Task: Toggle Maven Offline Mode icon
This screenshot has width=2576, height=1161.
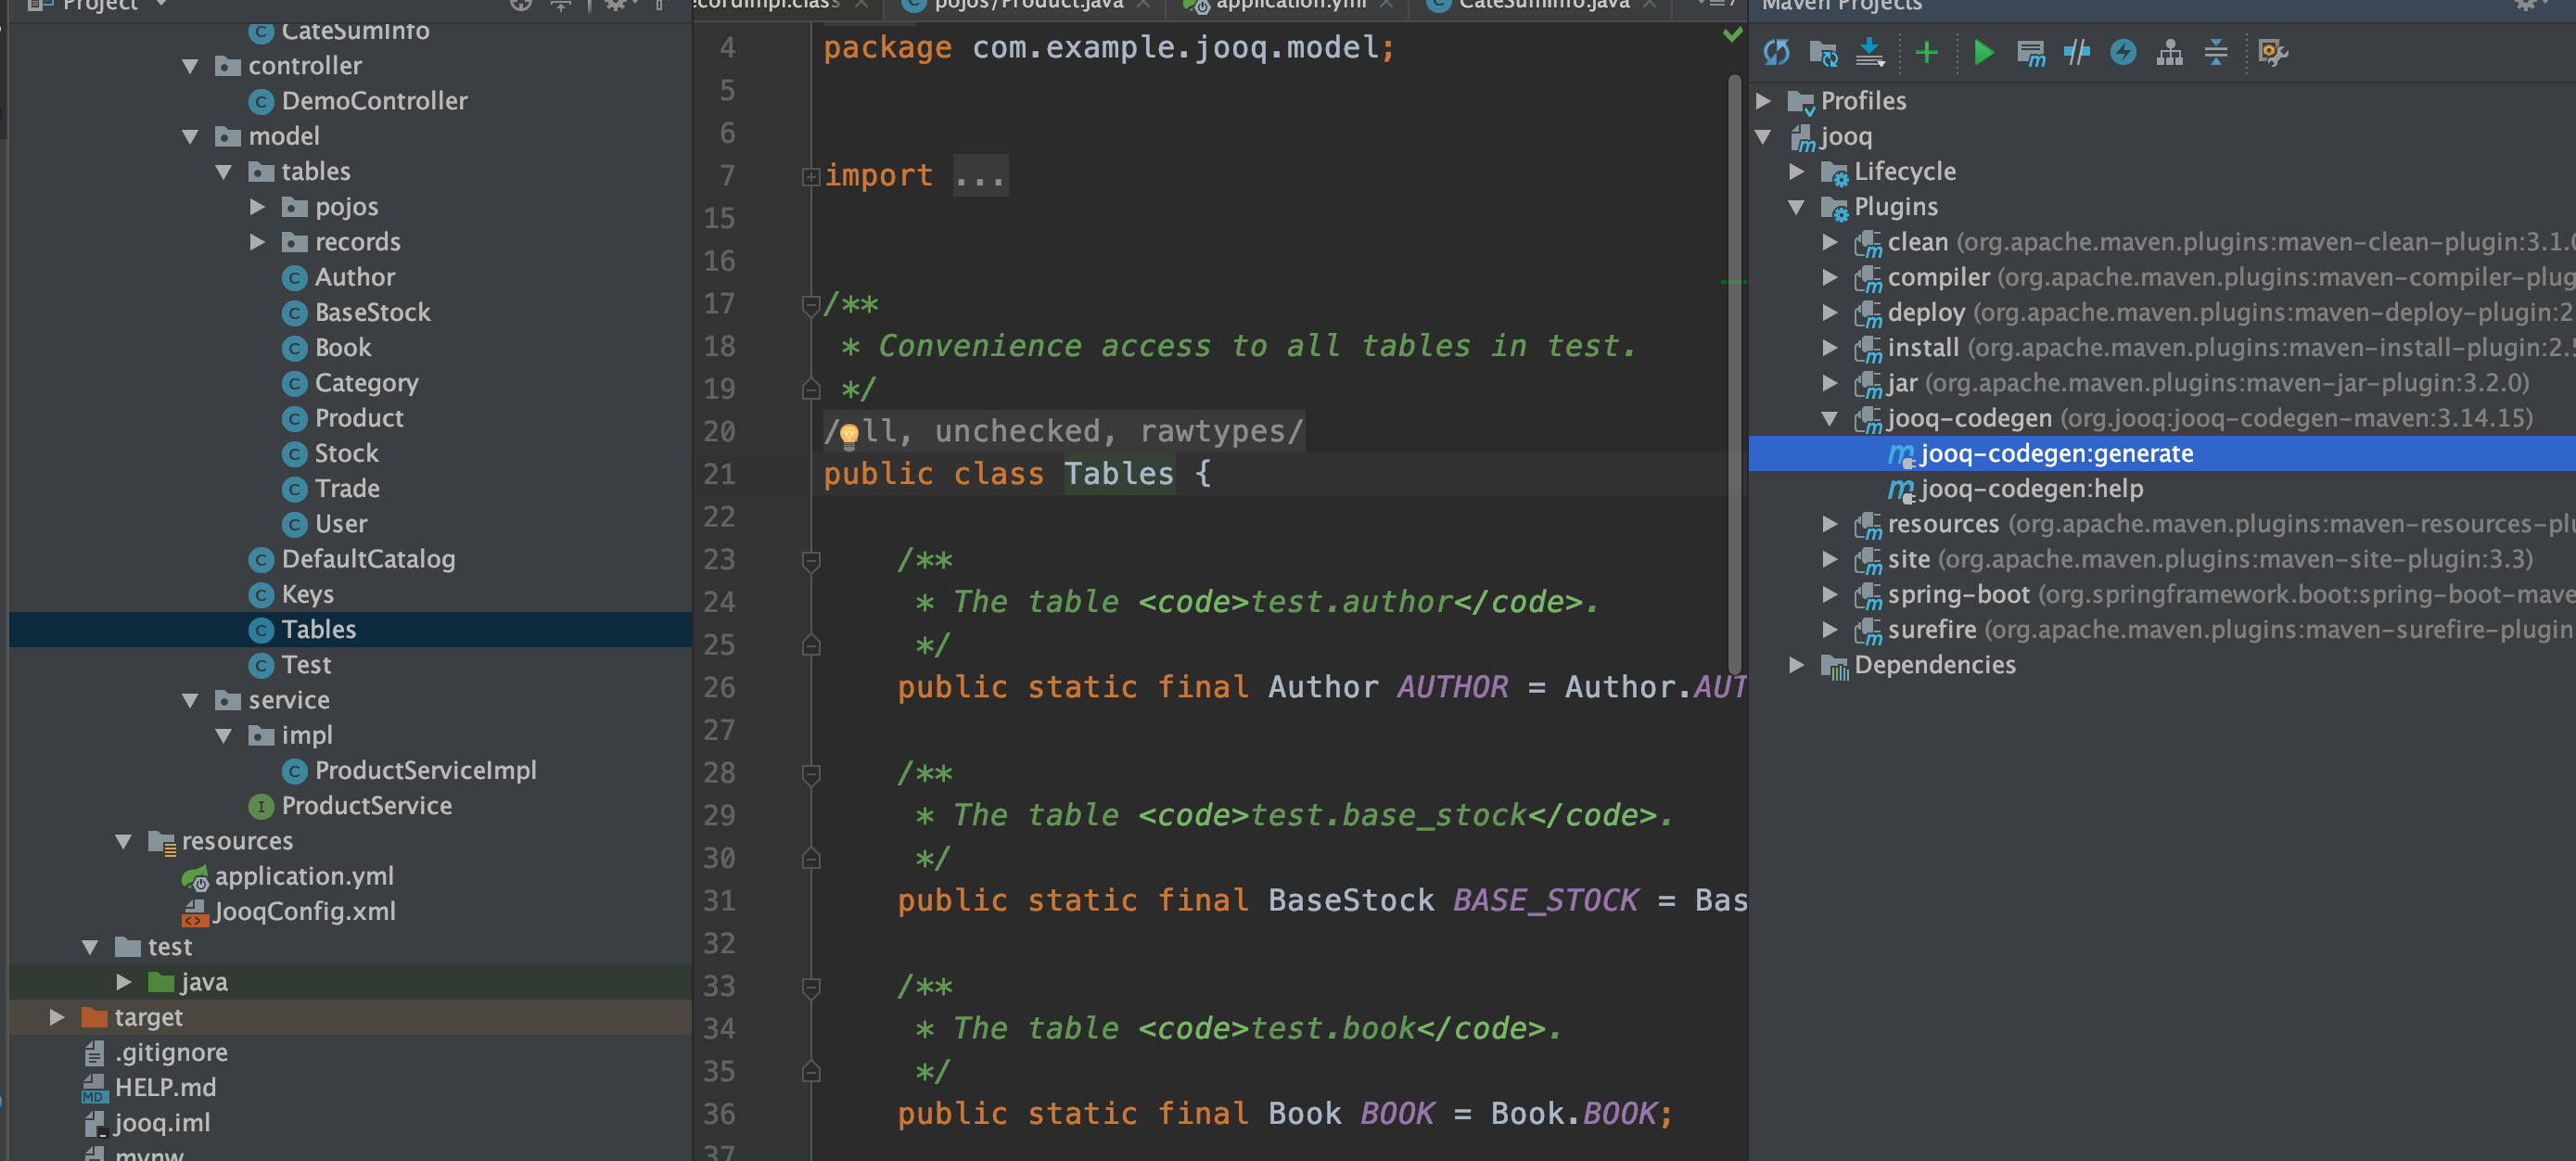Action: pos(2077,52)
